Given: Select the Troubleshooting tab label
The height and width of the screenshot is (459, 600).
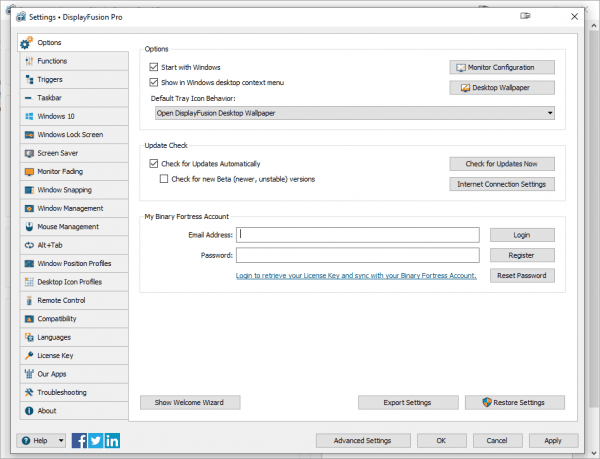Looking at the screenshot, I should [62, 392].
